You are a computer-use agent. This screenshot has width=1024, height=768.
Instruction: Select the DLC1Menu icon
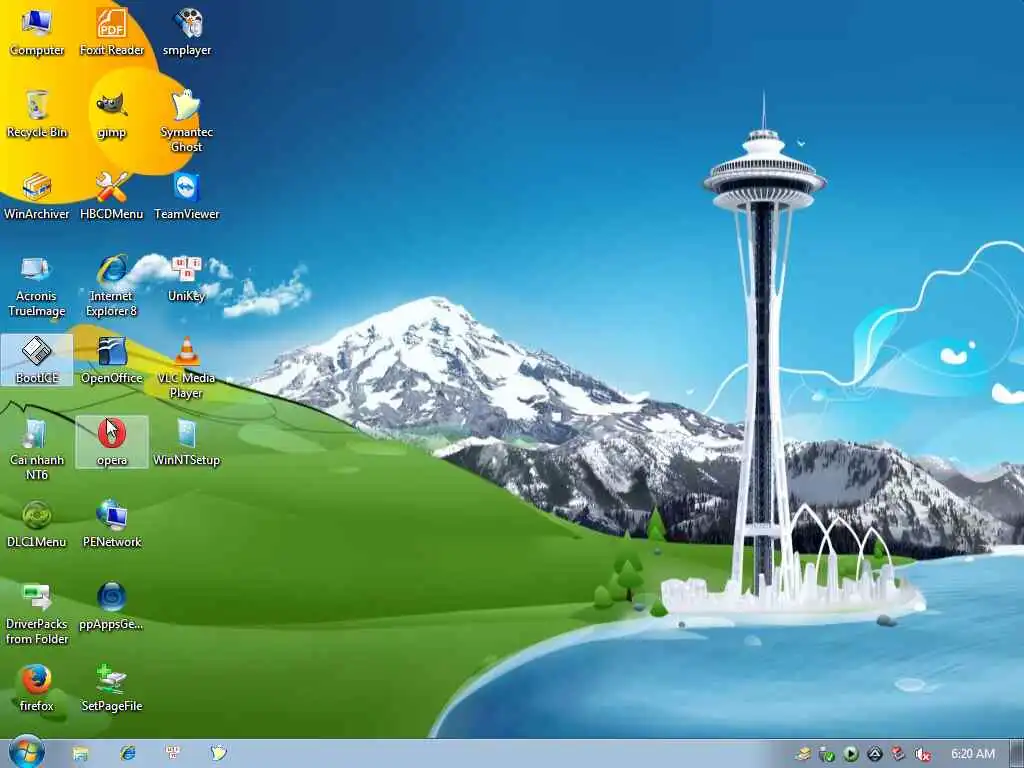point(37,524)
